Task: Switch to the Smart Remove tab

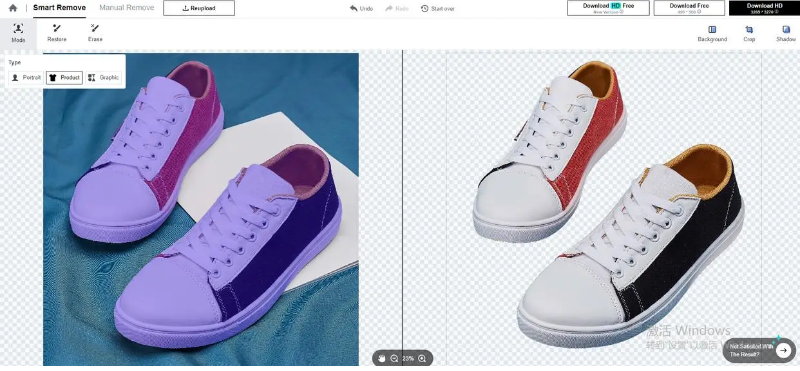Action: [x=59, y=8]
